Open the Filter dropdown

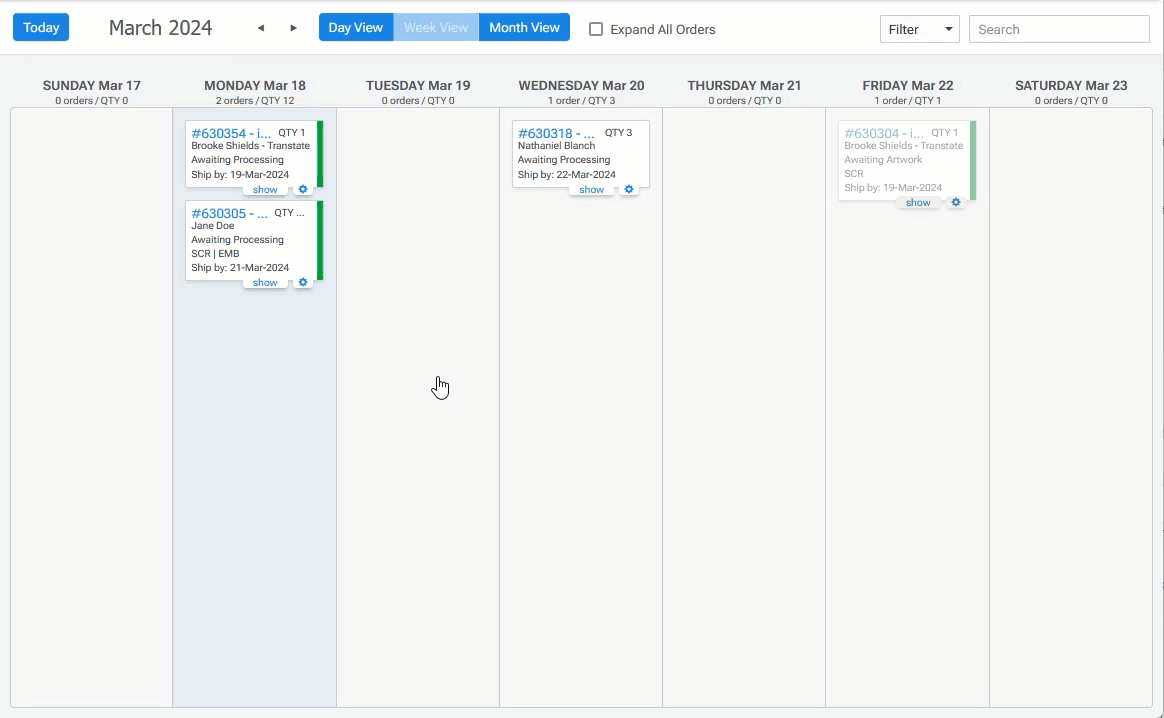pos(920,29)
